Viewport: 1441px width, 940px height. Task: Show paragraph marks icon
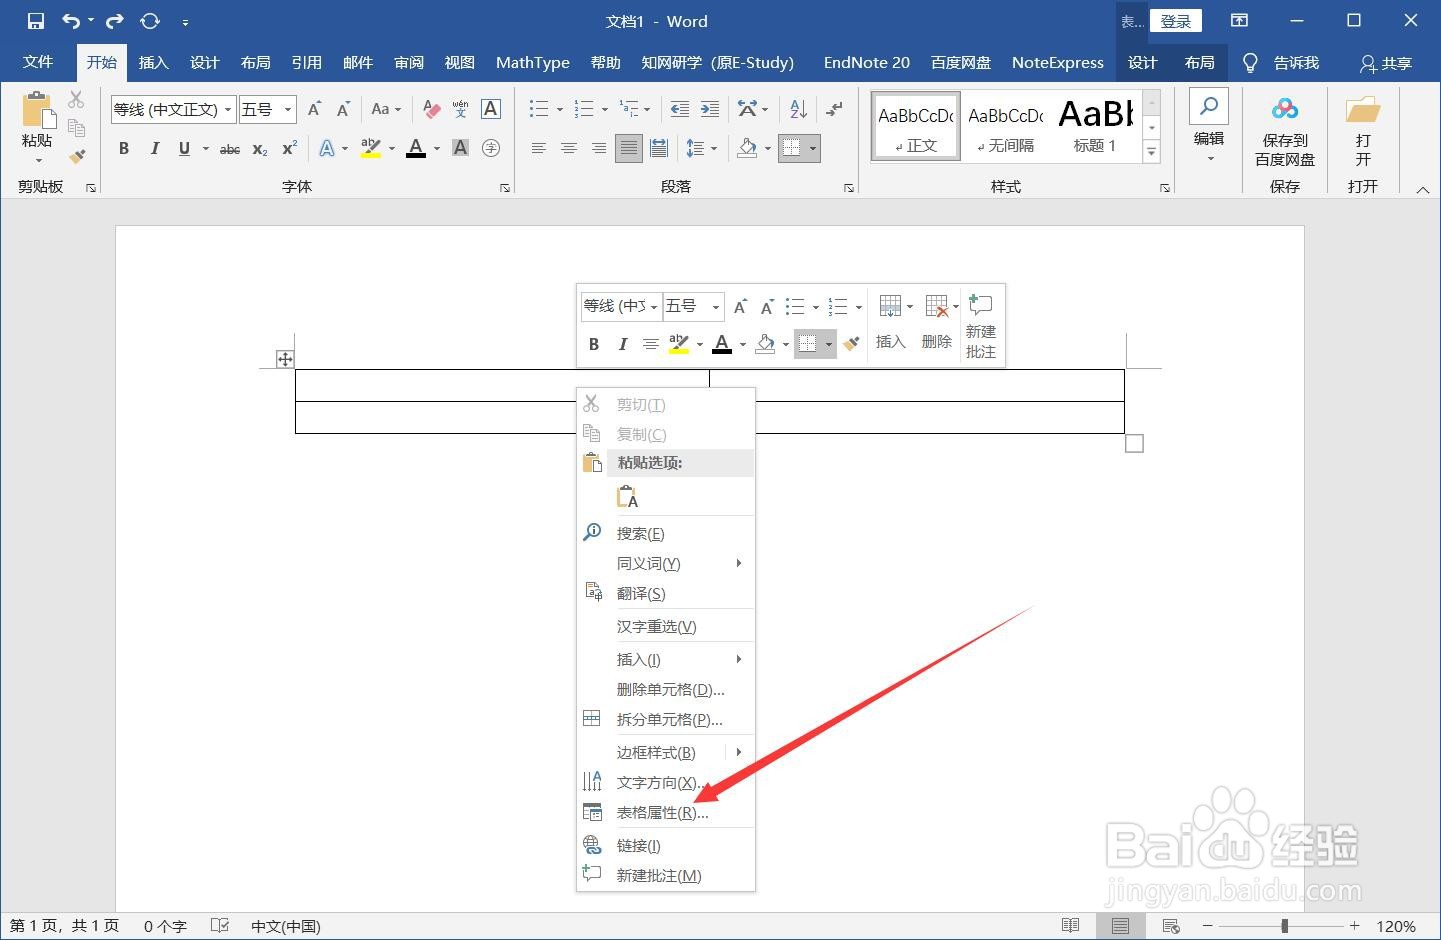pos(834,109)
